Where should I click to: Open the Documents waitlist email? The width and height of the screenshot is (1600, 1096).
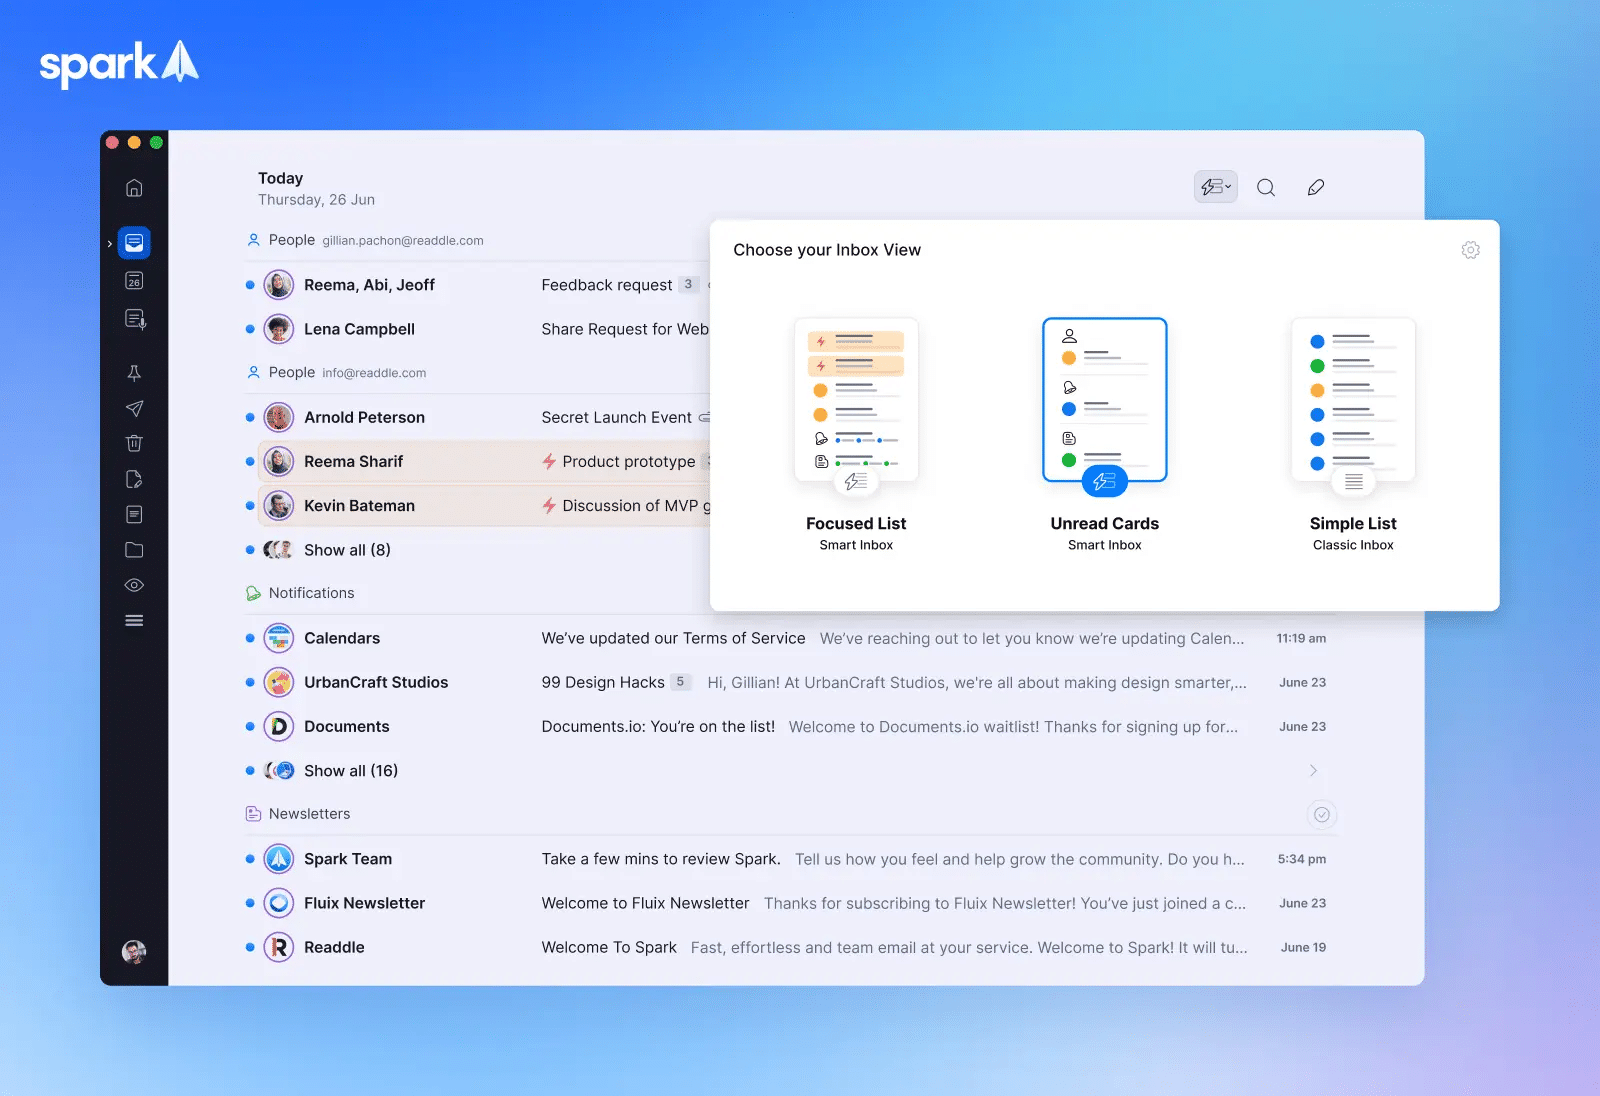click(790, 726)
